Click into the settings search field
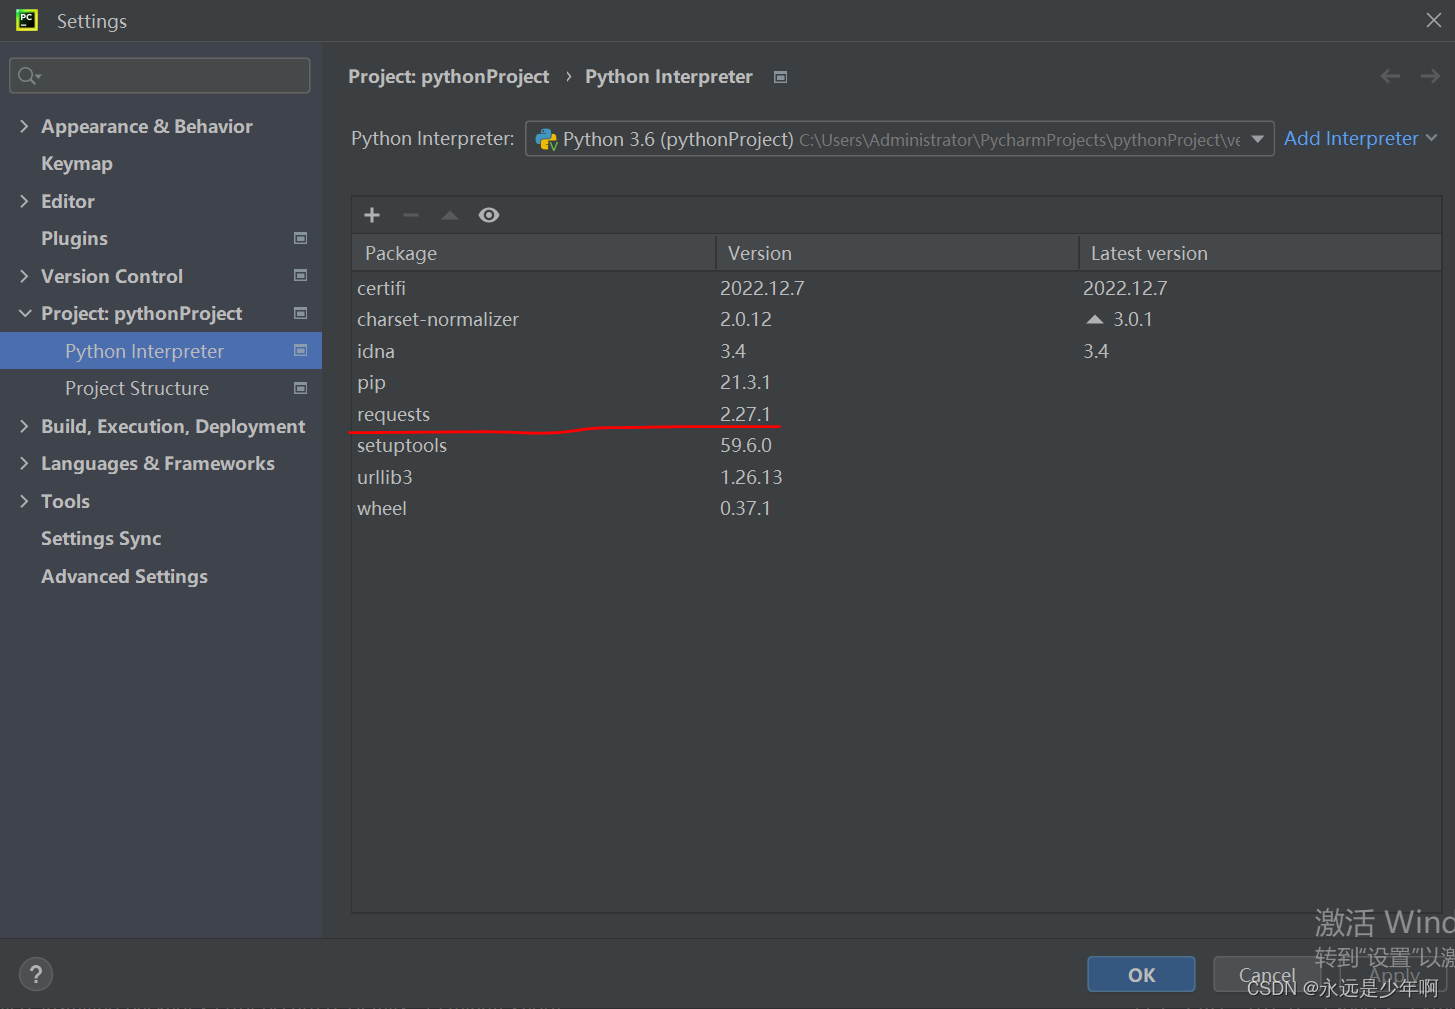Viewport: 1455px width, 1009px height. coord(160,76)
